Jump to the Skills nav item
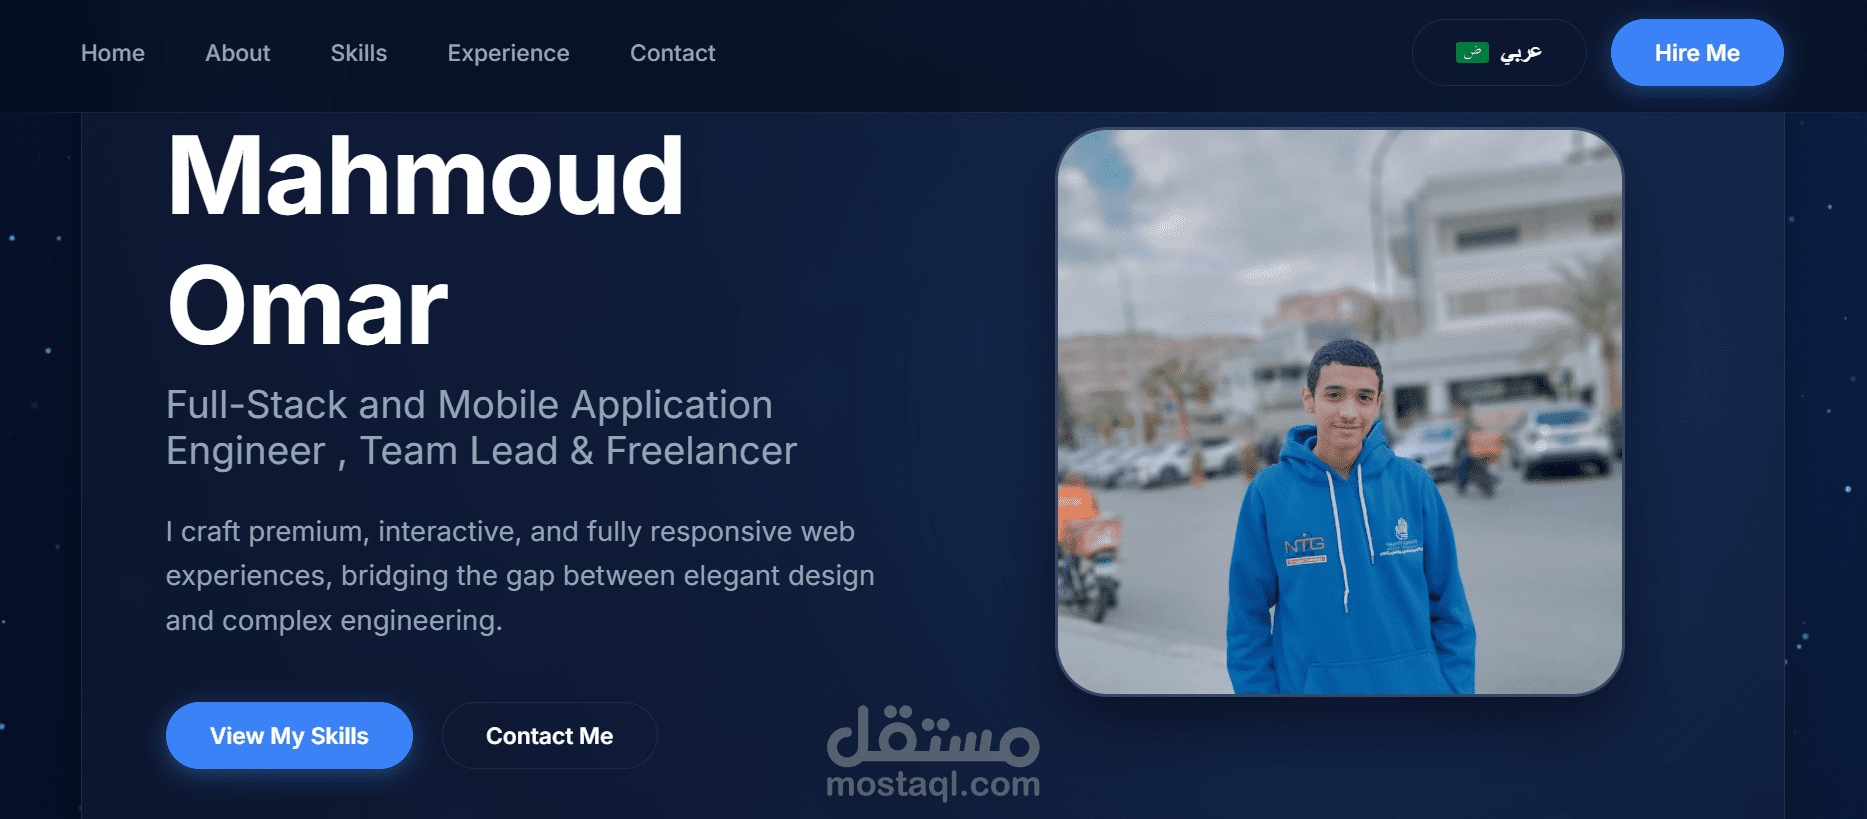 click(x=359, y=53)
